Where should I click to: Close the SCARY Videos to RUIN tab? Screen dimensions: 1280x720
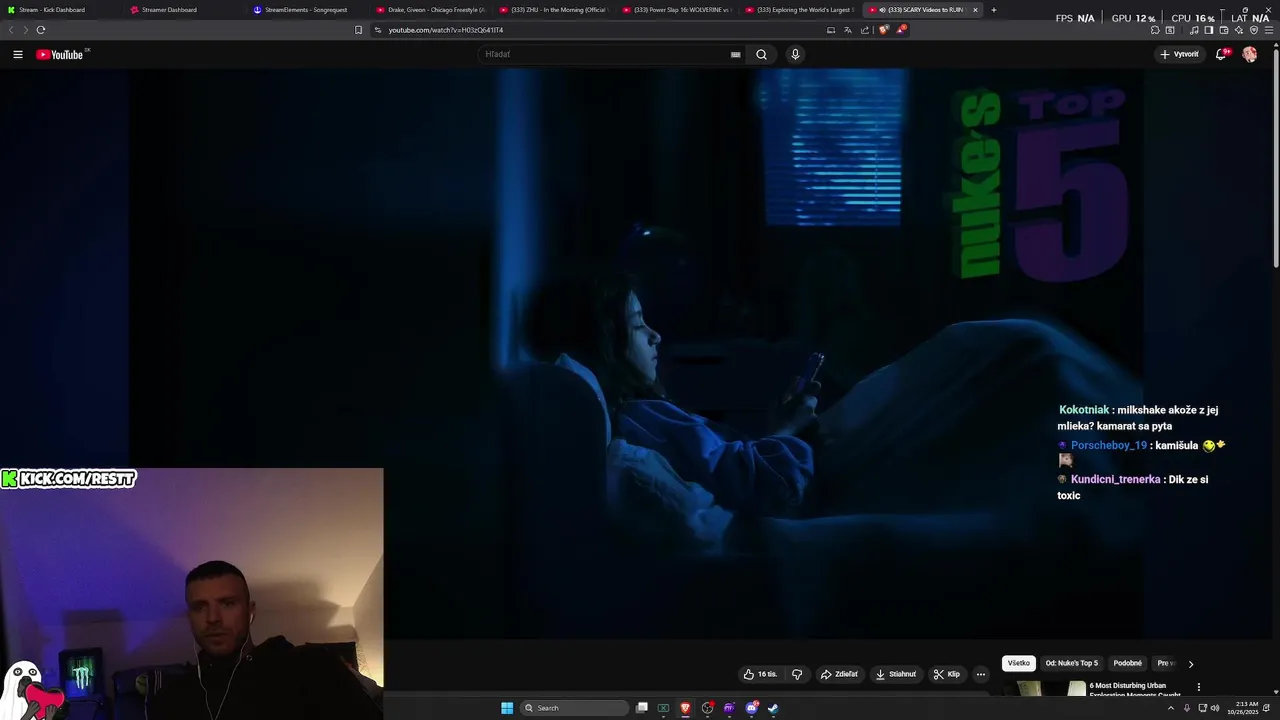[x=976, y=10]
